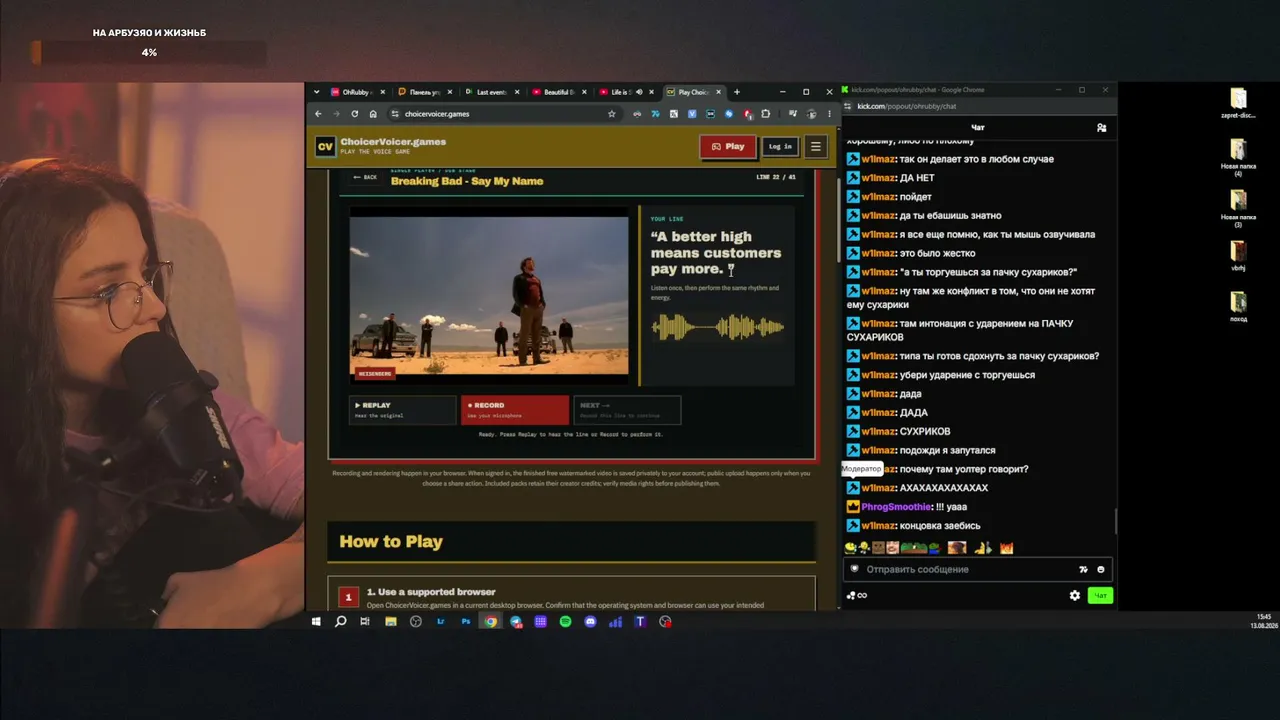This screenshot has width=1280, height=720.
Task: Start recording with the Record button
Action: 514,410
